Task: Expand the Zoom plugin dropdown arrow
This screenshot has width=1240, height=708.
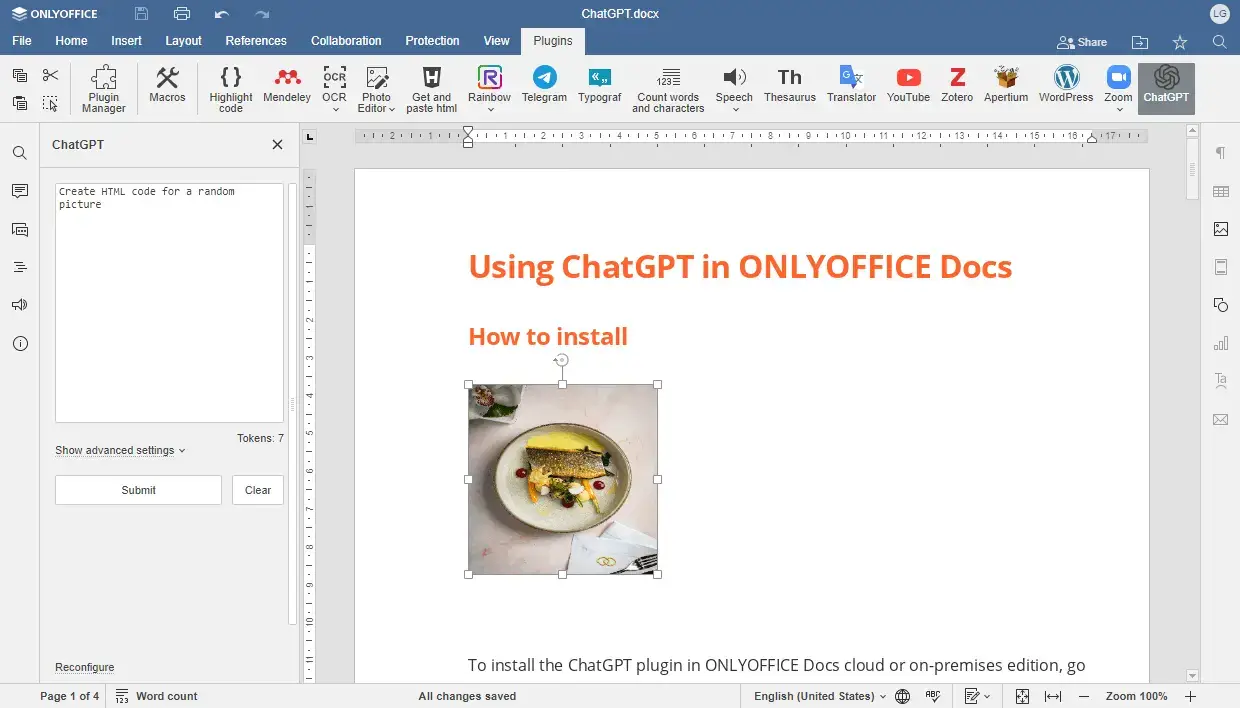Action: (1118, 110)
